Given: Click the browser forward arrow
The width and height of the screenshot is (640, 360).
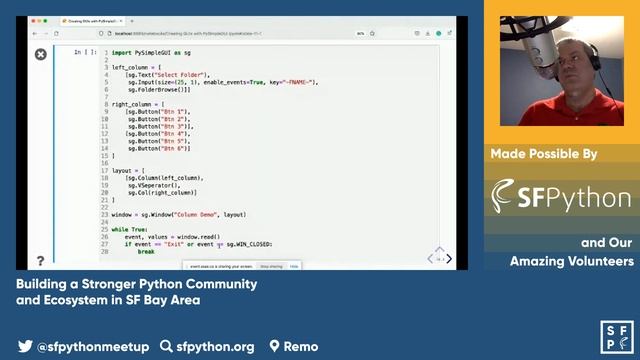Looking at the screenshot, I should pos(46,33).
